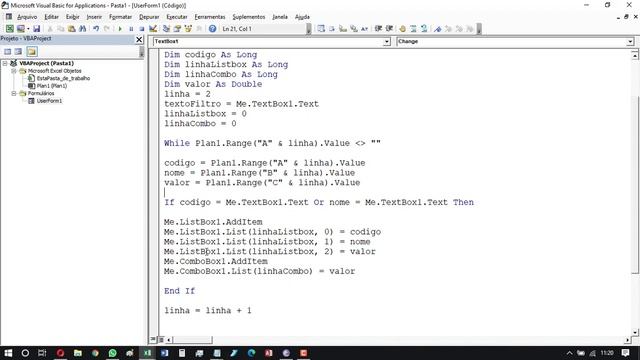640x360 pixels.
Task: Click the Insert UserForm toolbar icon
Action: pos(20,29)
